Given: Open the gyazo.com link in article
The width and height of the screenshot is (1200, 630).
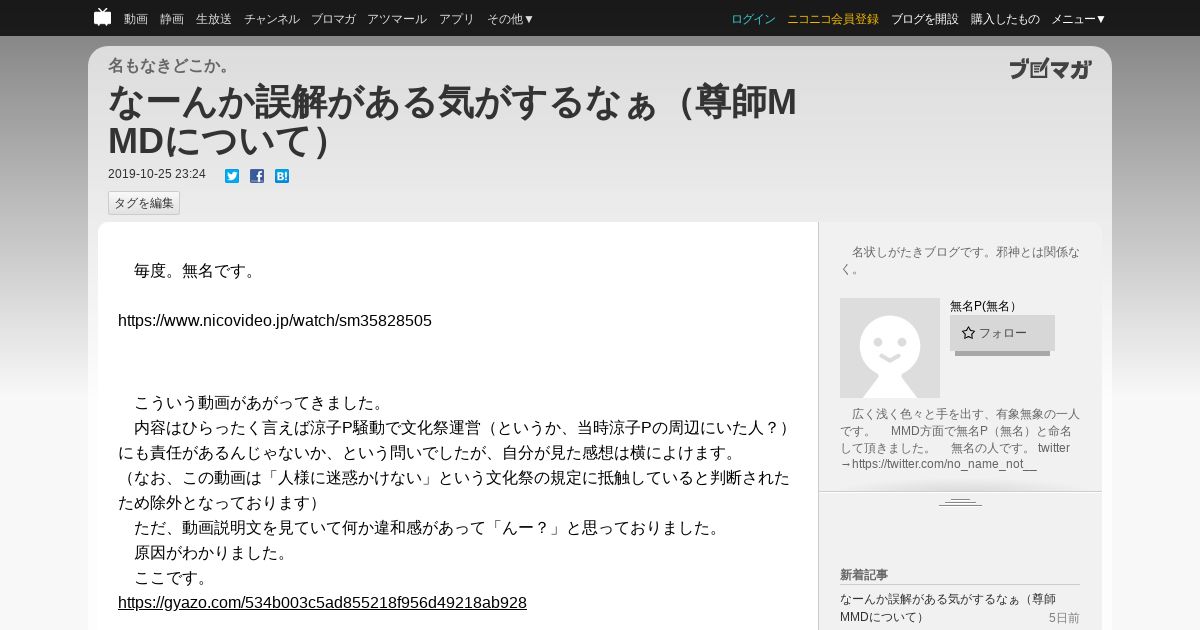Looking at the screenshot, I should [322, 603].
